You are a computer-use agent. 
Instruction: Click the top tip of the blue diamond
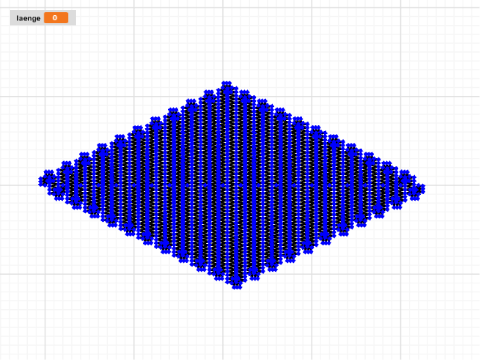(x=227, y=84)
